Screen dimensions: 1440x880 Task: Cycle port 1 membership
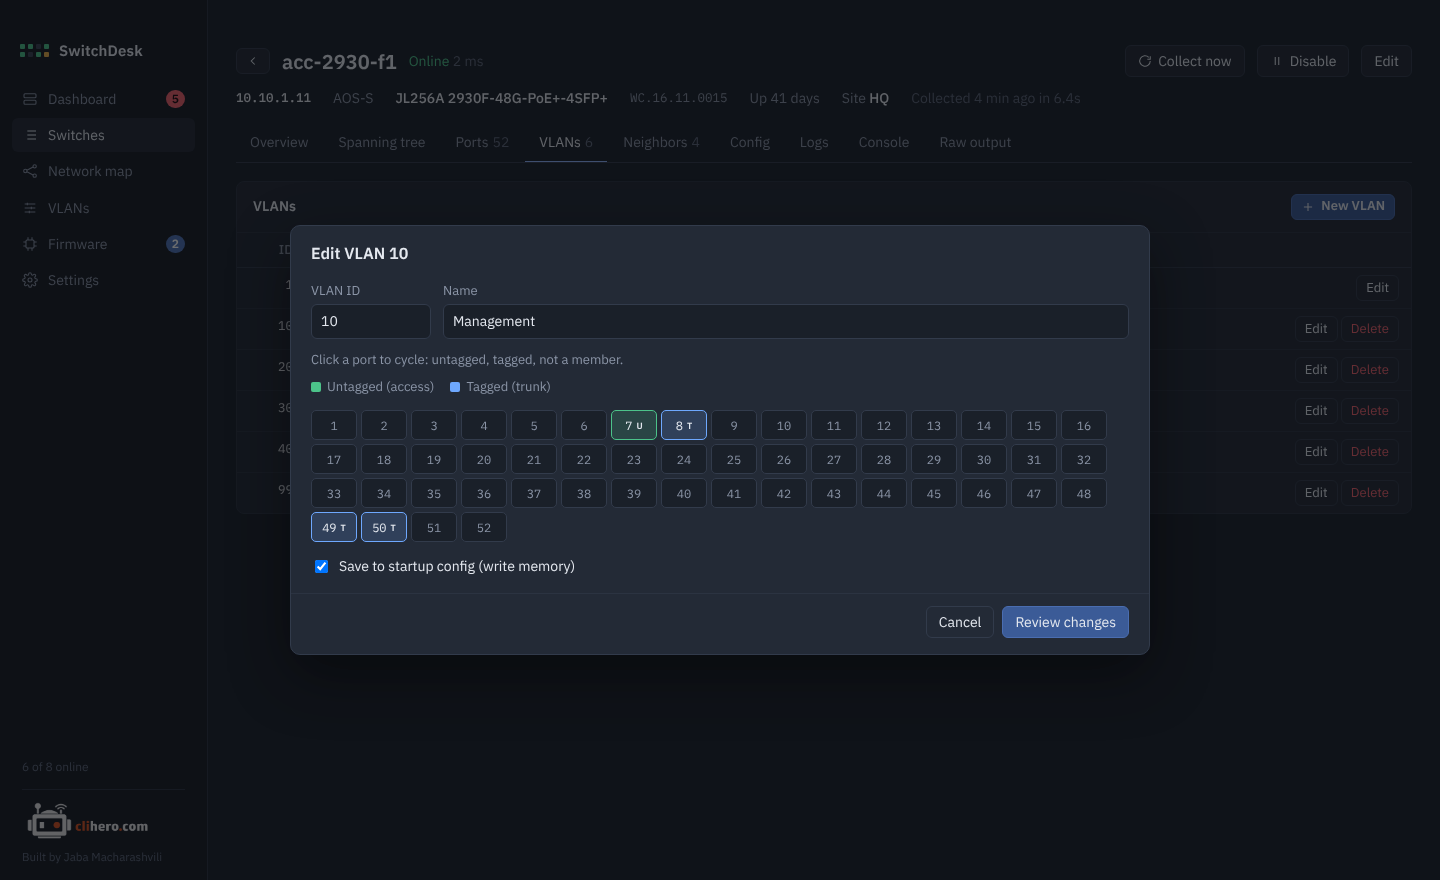click(x=334, y=425)
